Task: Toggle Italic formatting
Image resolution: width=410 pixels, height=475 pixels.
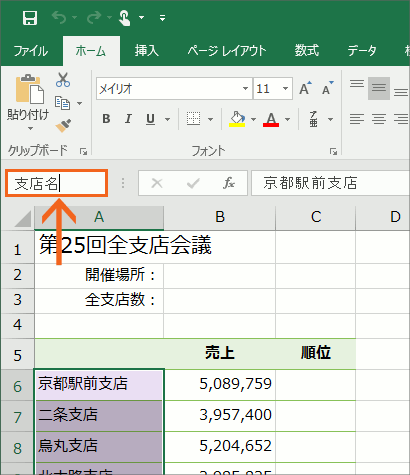Action: tap(128, 119)
